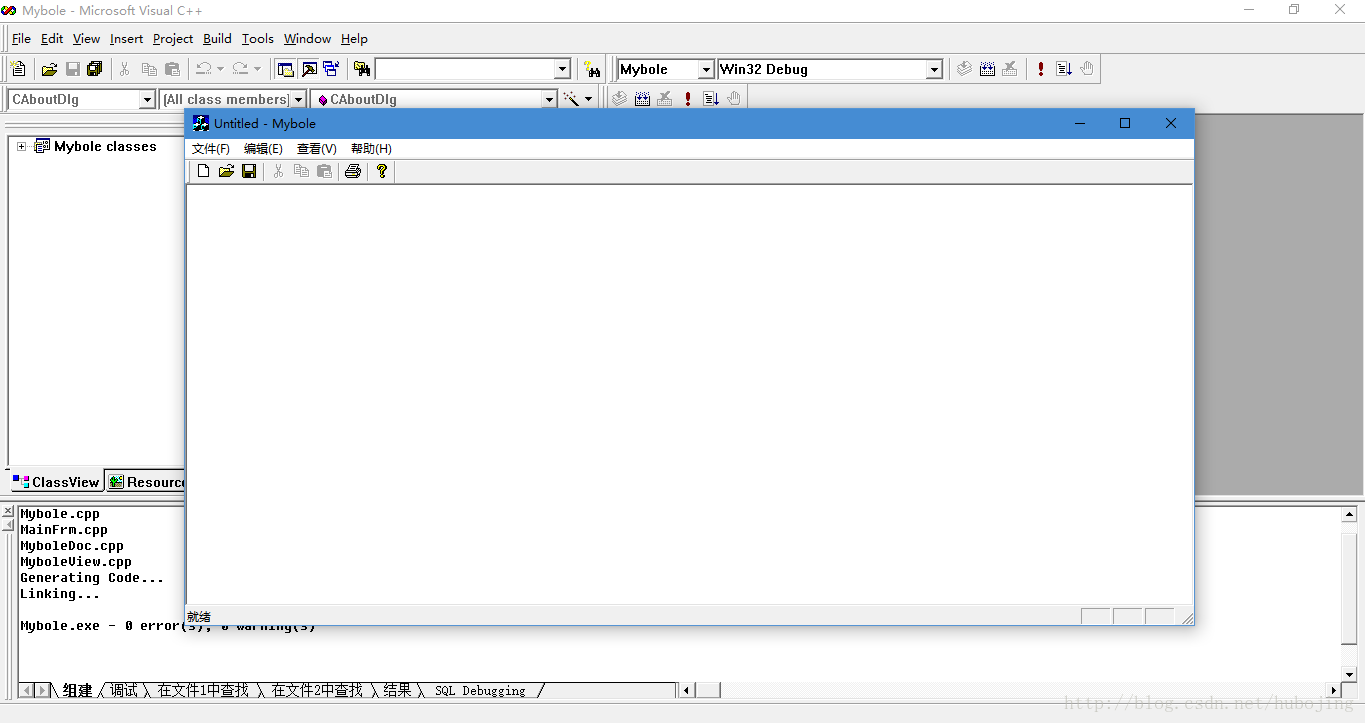Click the Undo arrow icon

203,69
